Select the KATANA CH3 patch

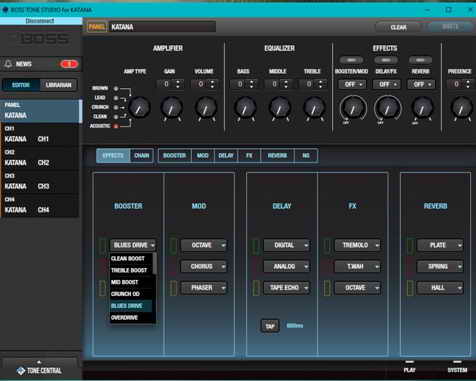40,182
